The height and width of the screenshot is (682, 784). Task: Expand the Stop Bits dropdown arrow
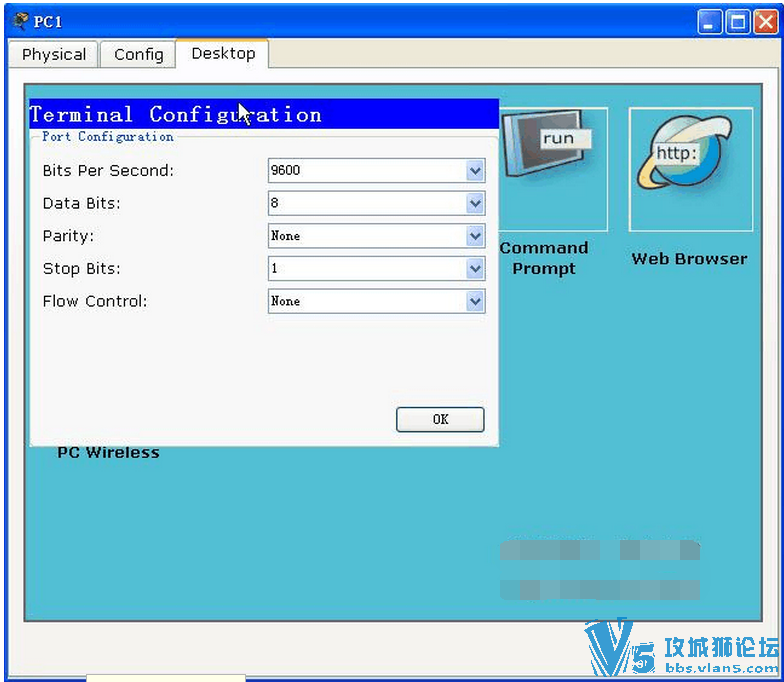click(475, 268)
